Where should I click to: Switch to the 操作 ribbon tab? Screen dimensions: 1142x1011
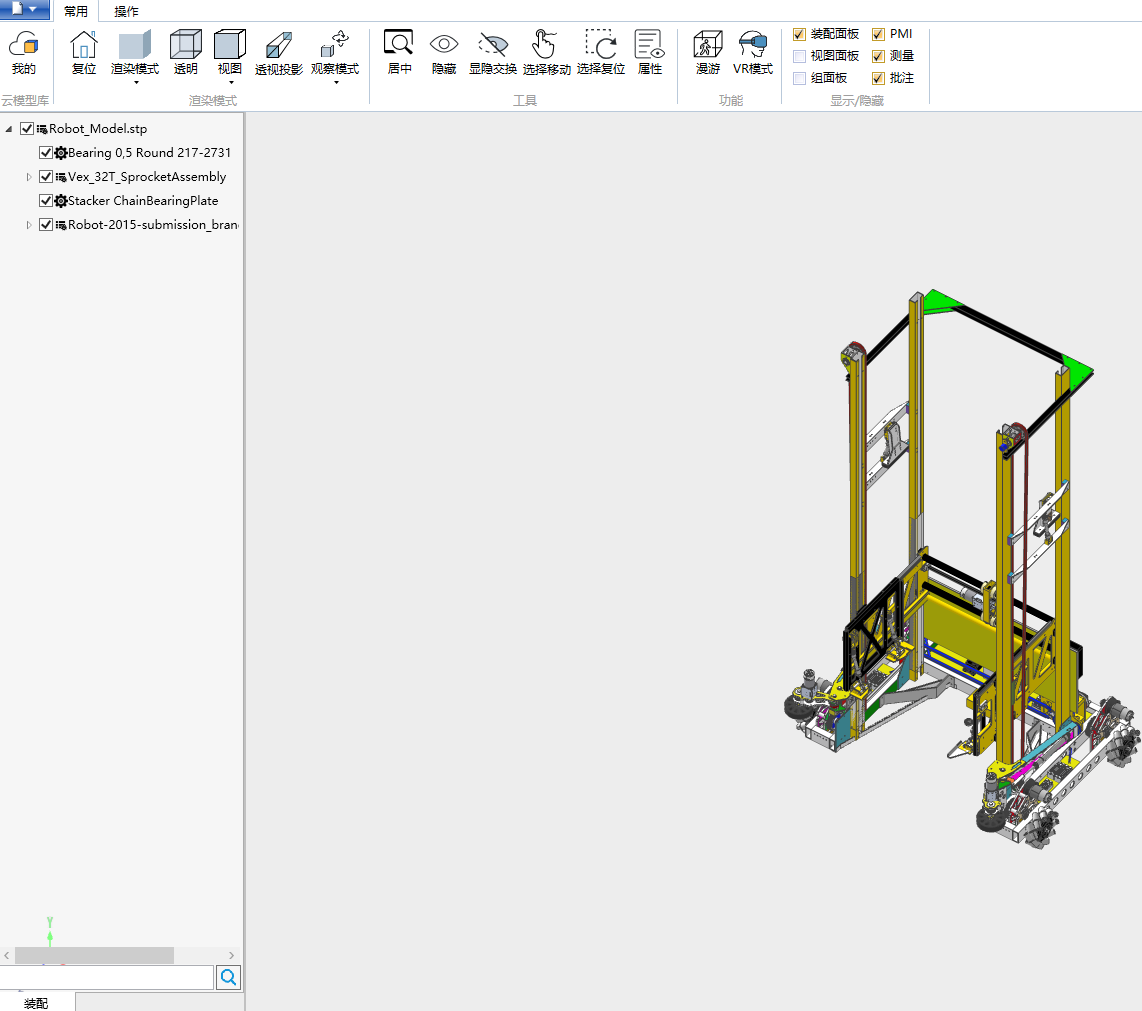126,11
